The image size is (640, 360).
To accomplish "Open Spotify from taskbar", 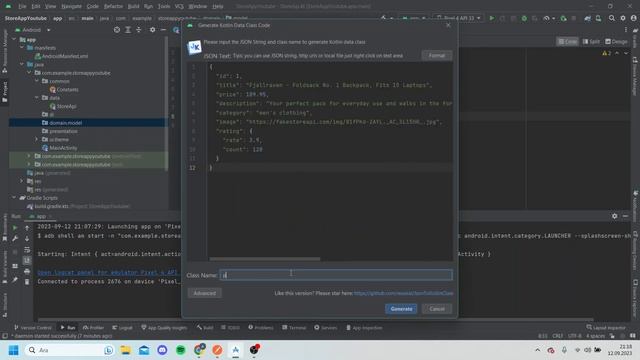I will tap(180, 350).
